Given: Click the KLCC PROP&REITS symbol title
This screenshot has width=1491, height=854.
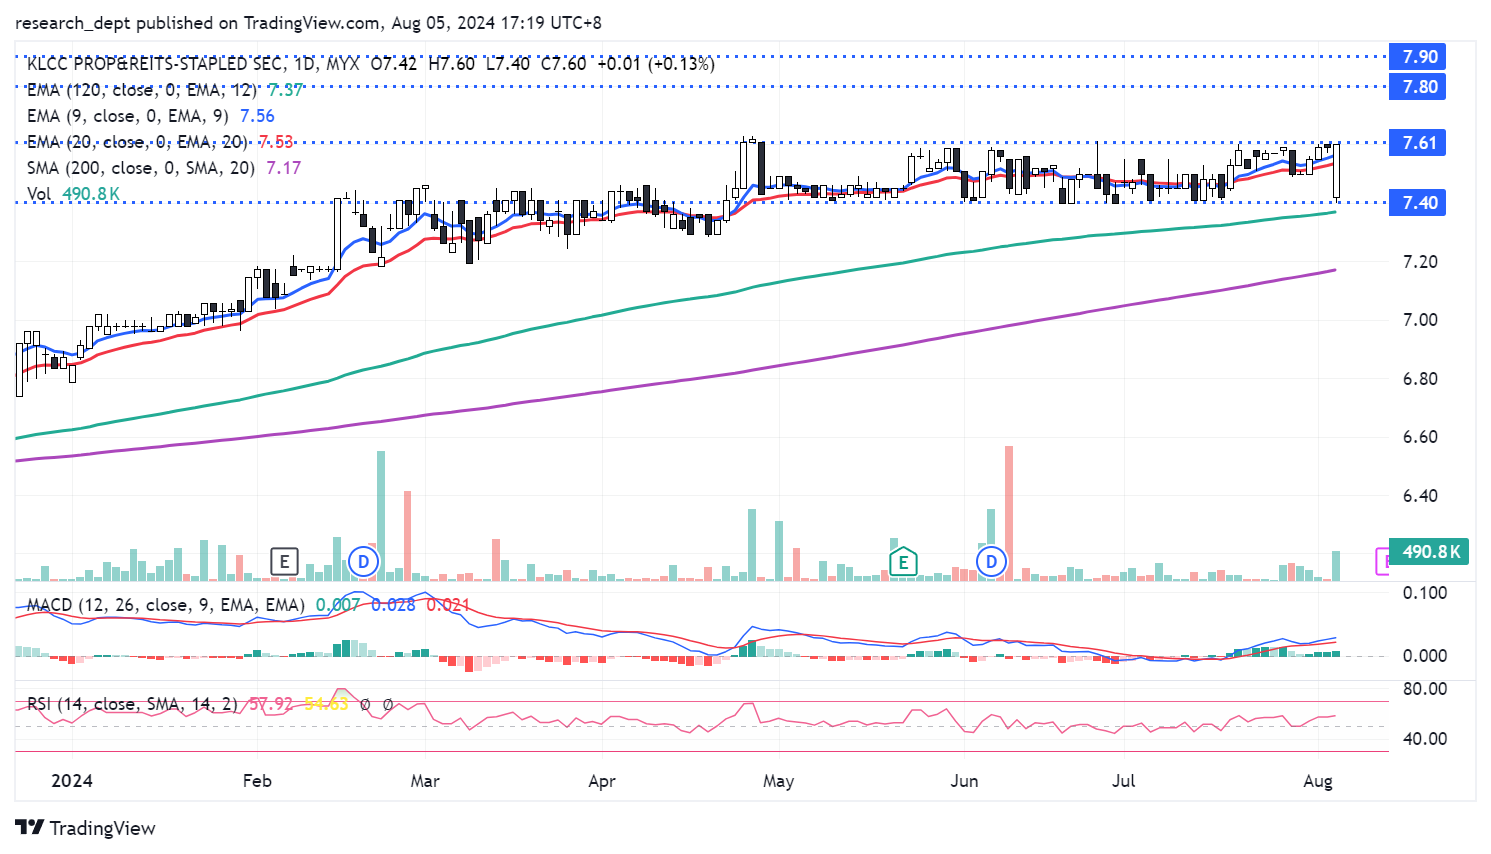Looking at the screenshot, I should (155, 64).
